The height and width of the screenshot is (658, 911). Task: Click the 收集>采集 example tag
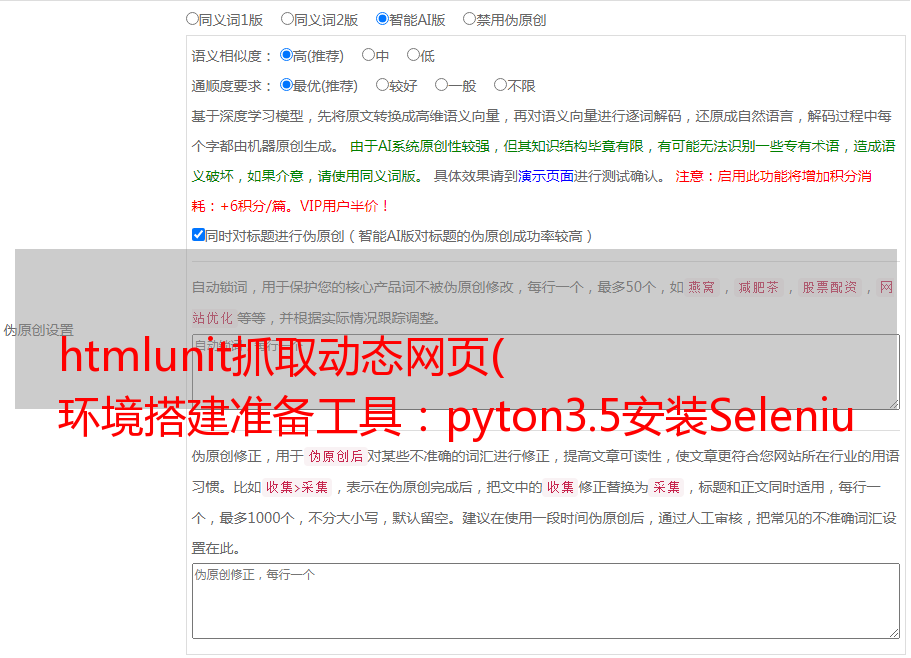[x=297, y=487]
